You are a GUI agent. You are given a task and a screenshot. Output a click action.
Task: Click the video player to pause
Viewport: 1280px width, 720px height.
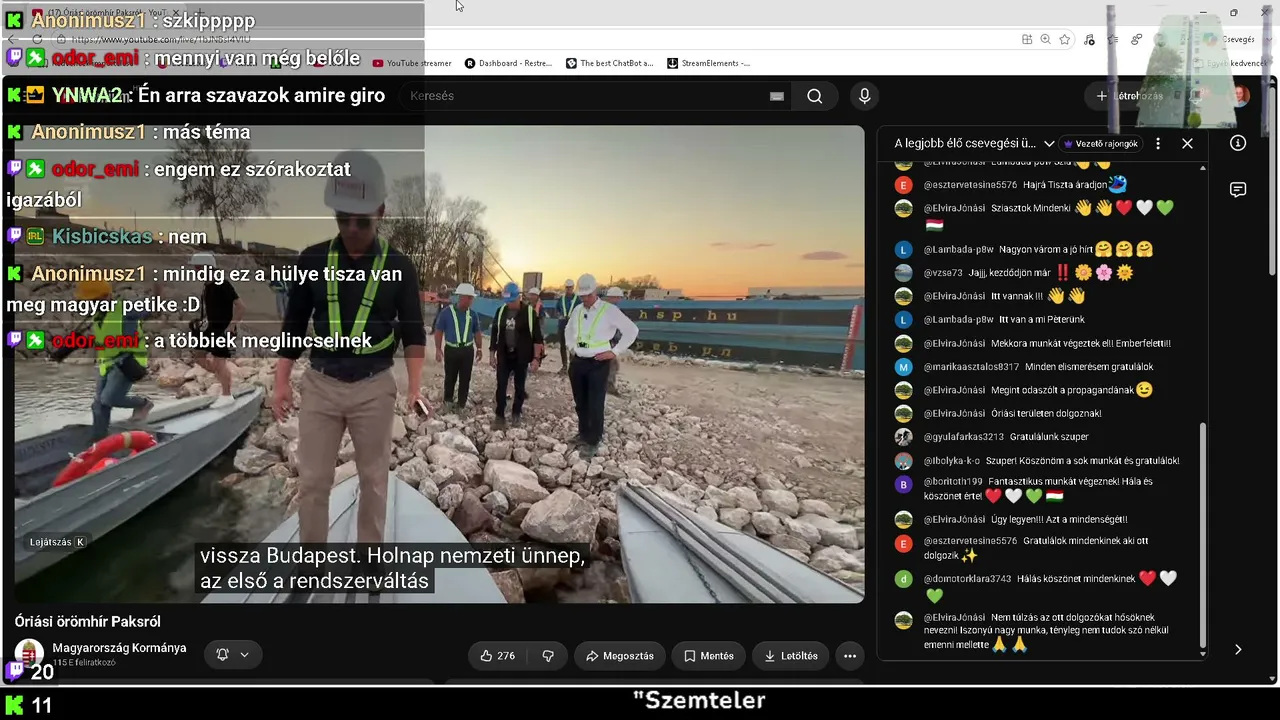440,364
